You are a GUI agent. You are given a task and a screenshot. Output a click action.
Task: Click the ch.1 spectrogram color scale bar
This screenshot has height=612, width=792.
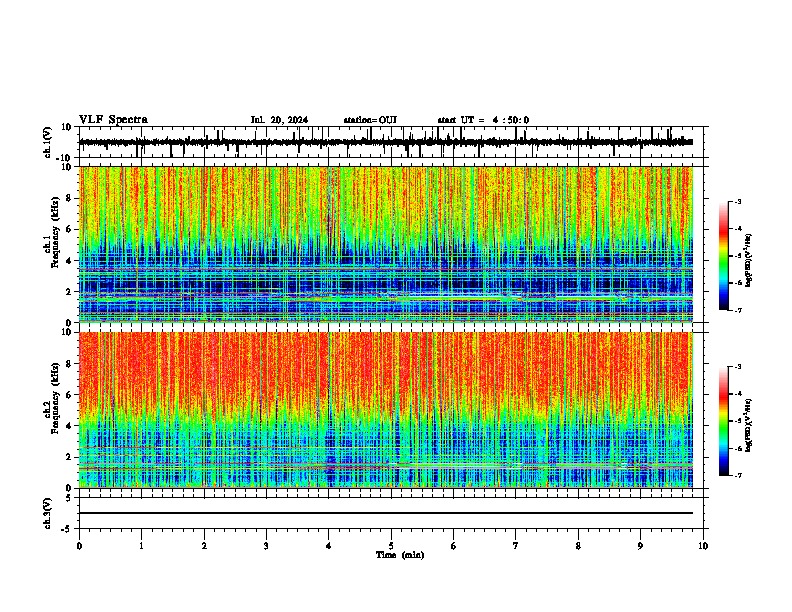tap(724, 256)
